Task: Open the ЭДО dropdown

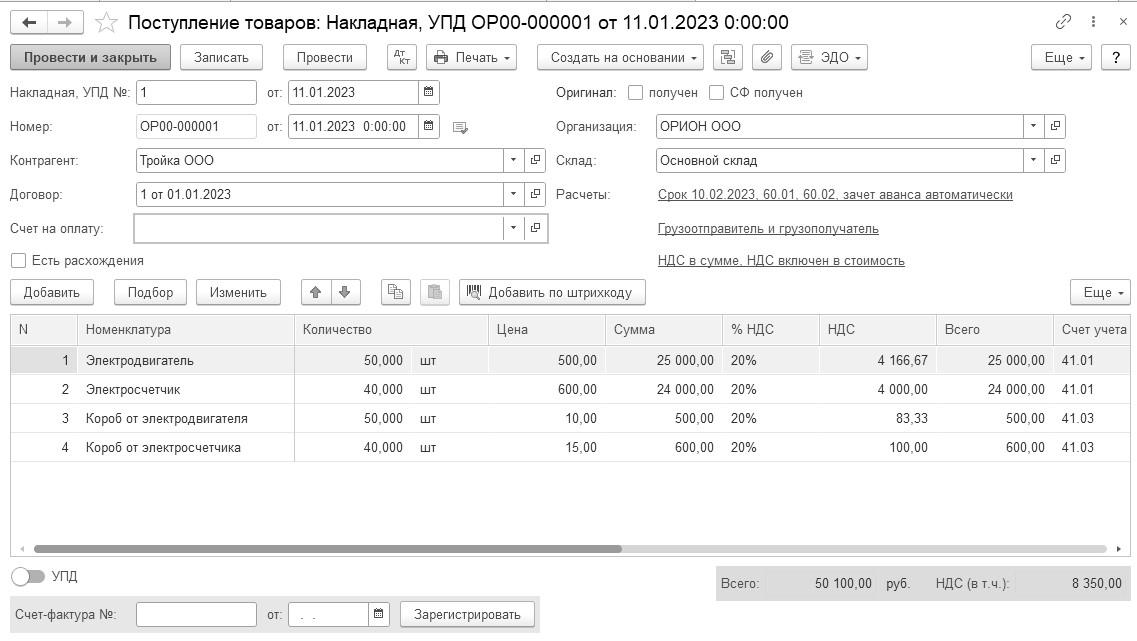Action: click(830, 57)
